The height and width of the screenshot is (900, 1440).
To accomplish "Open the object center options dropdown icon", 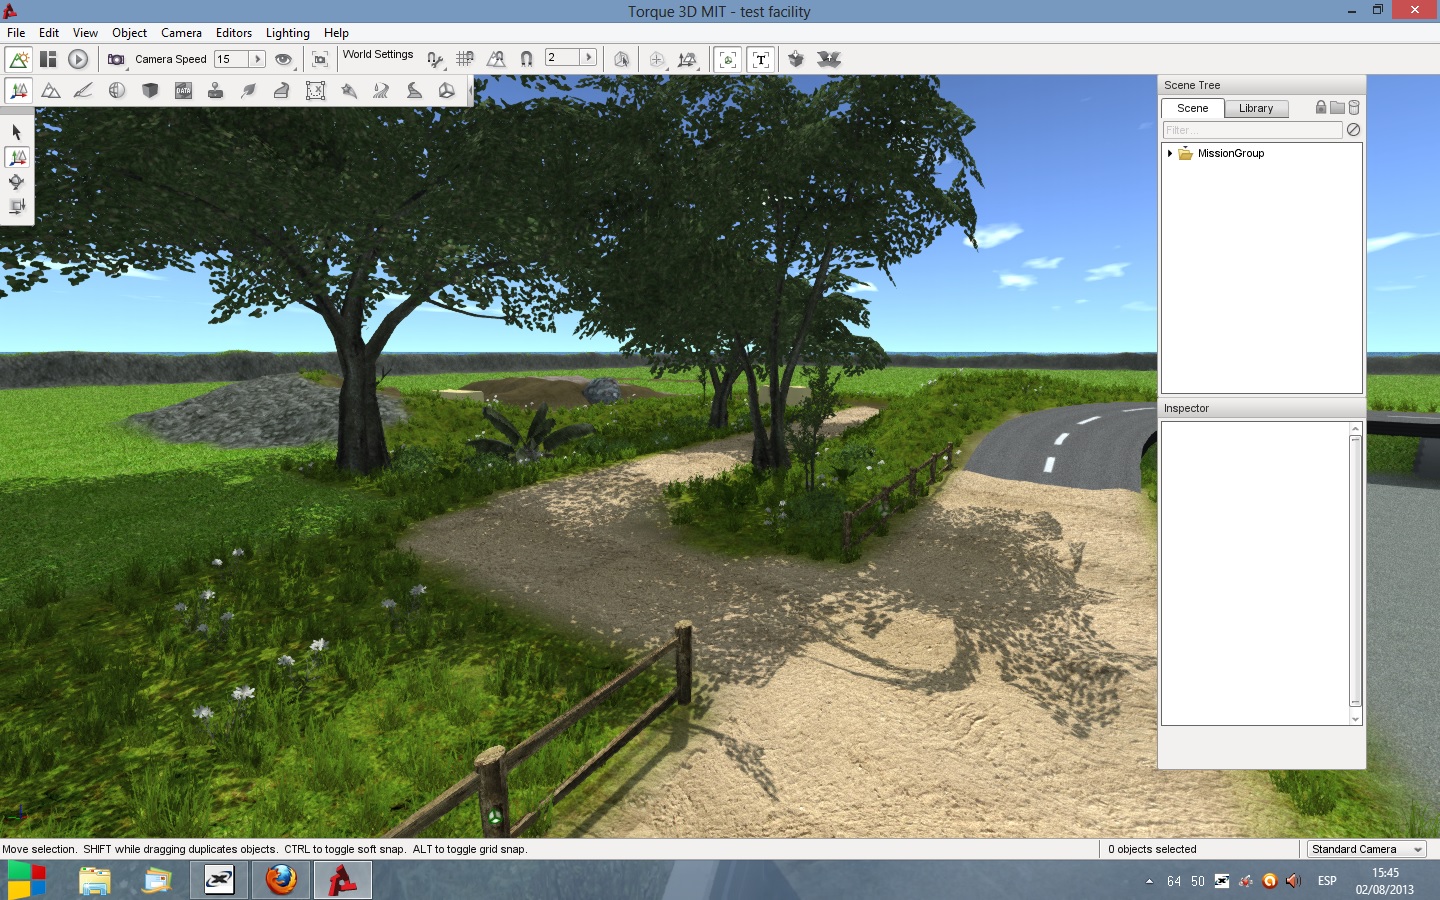I will point(658,60).
